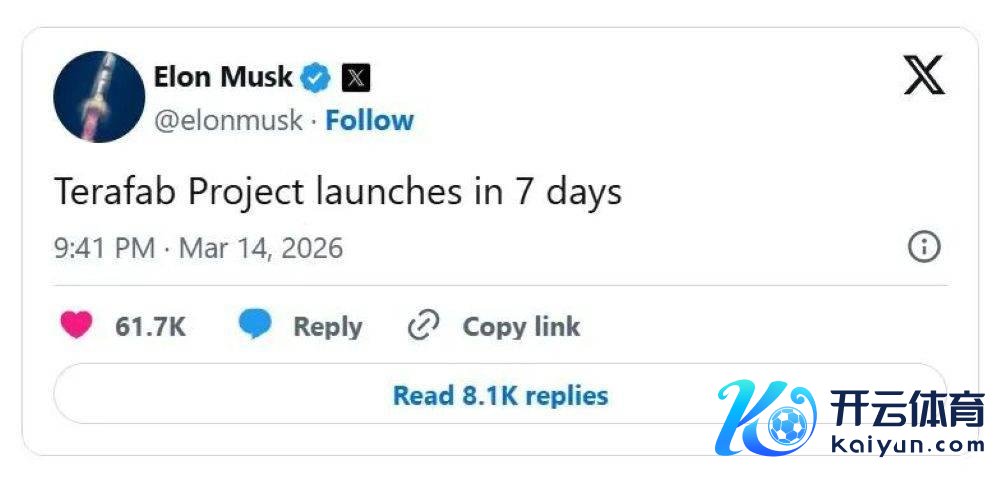Click the 开云体育 Chinese watermark text
The height and width of the screenshot is (478, 1000).
(908, 411)
